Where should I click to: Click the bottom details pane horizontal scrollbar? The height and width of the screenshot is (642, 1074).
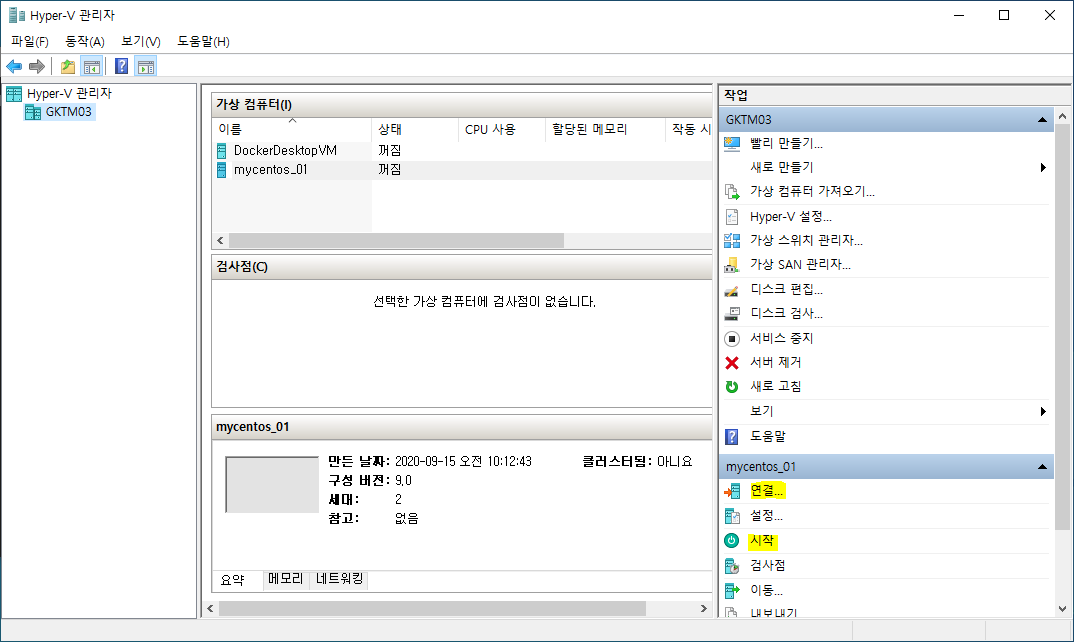[432, 608]
